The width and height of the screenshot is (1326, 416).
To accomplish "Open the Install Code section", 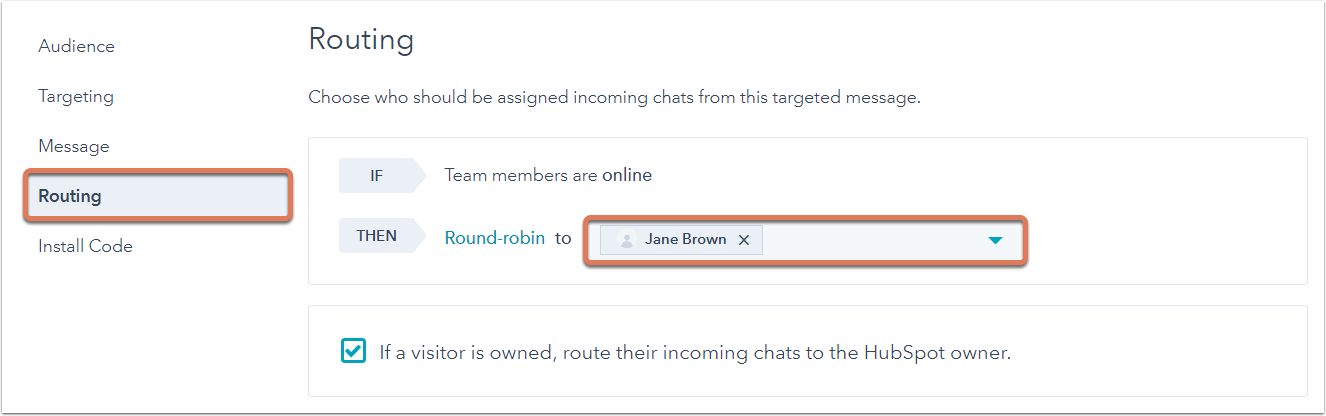I will pyautogui.click(x=85, y=246).
